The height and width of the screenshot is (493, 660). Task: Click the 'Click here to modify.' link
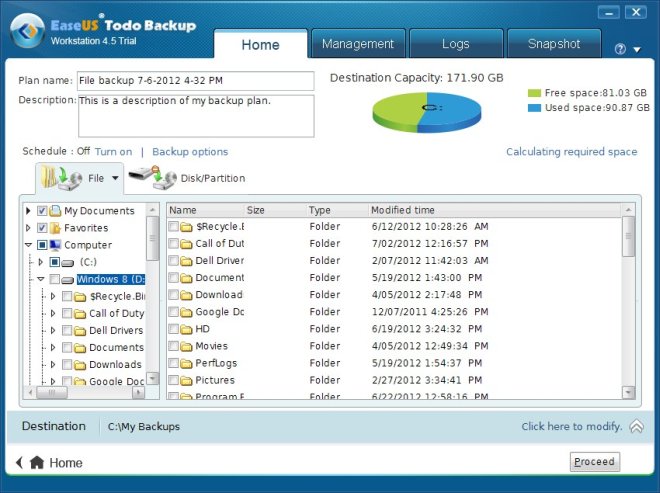[x=572, y=426]
